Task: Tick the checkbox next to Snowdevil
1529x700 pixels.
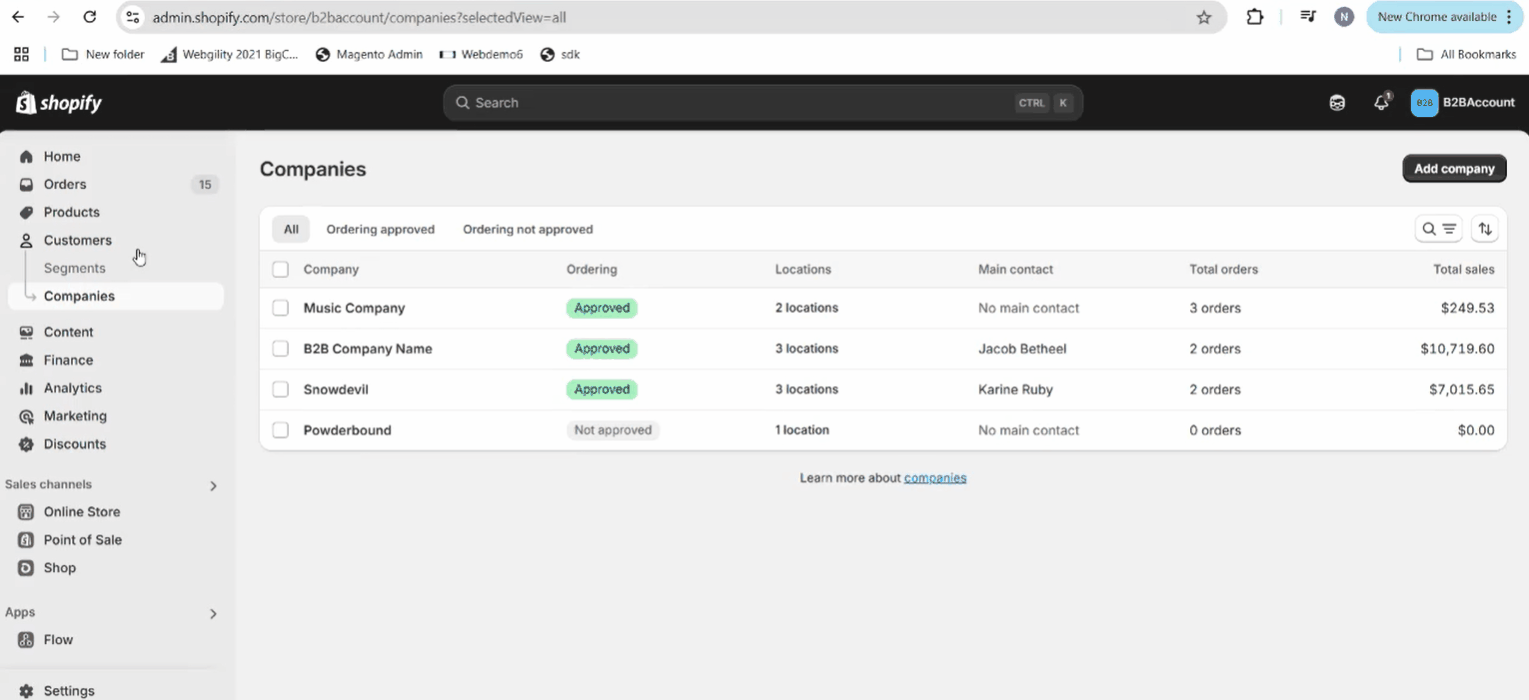Action: (281, 389)
